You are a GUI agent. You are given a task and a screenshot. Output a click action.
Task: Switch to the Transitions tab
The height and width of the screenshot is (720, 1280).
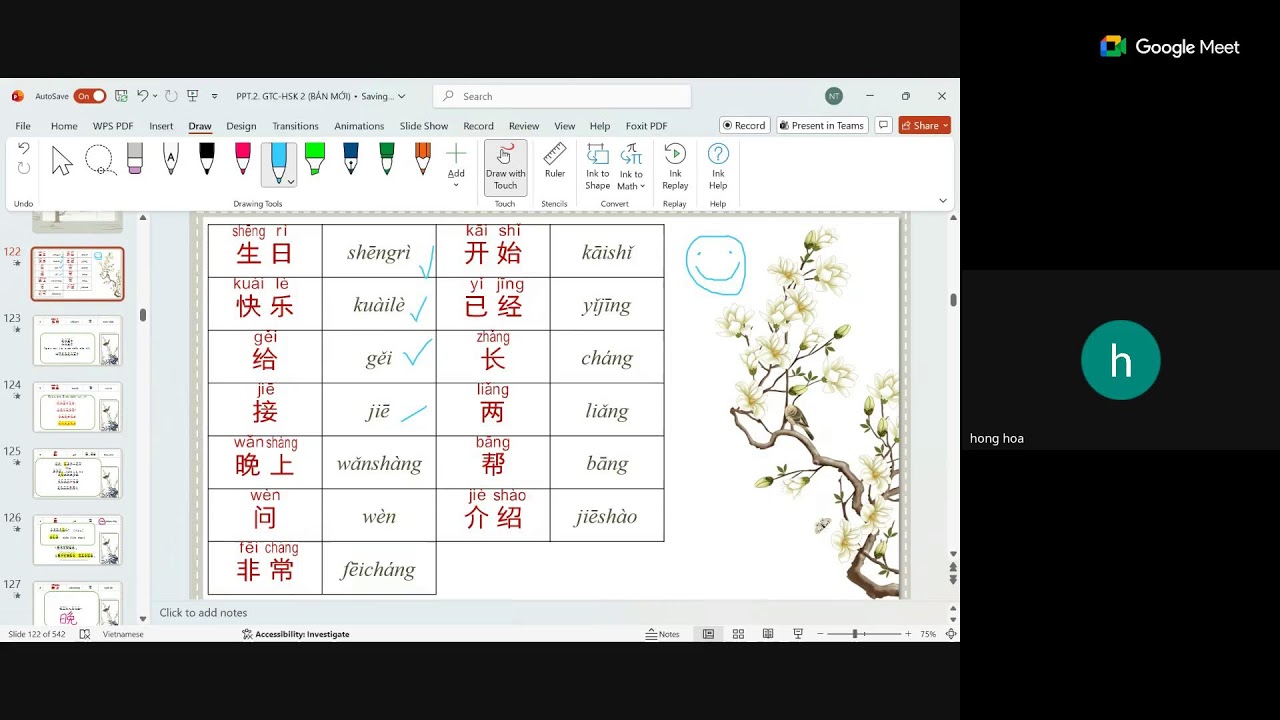pyautogui.click(x=295, y=126)
